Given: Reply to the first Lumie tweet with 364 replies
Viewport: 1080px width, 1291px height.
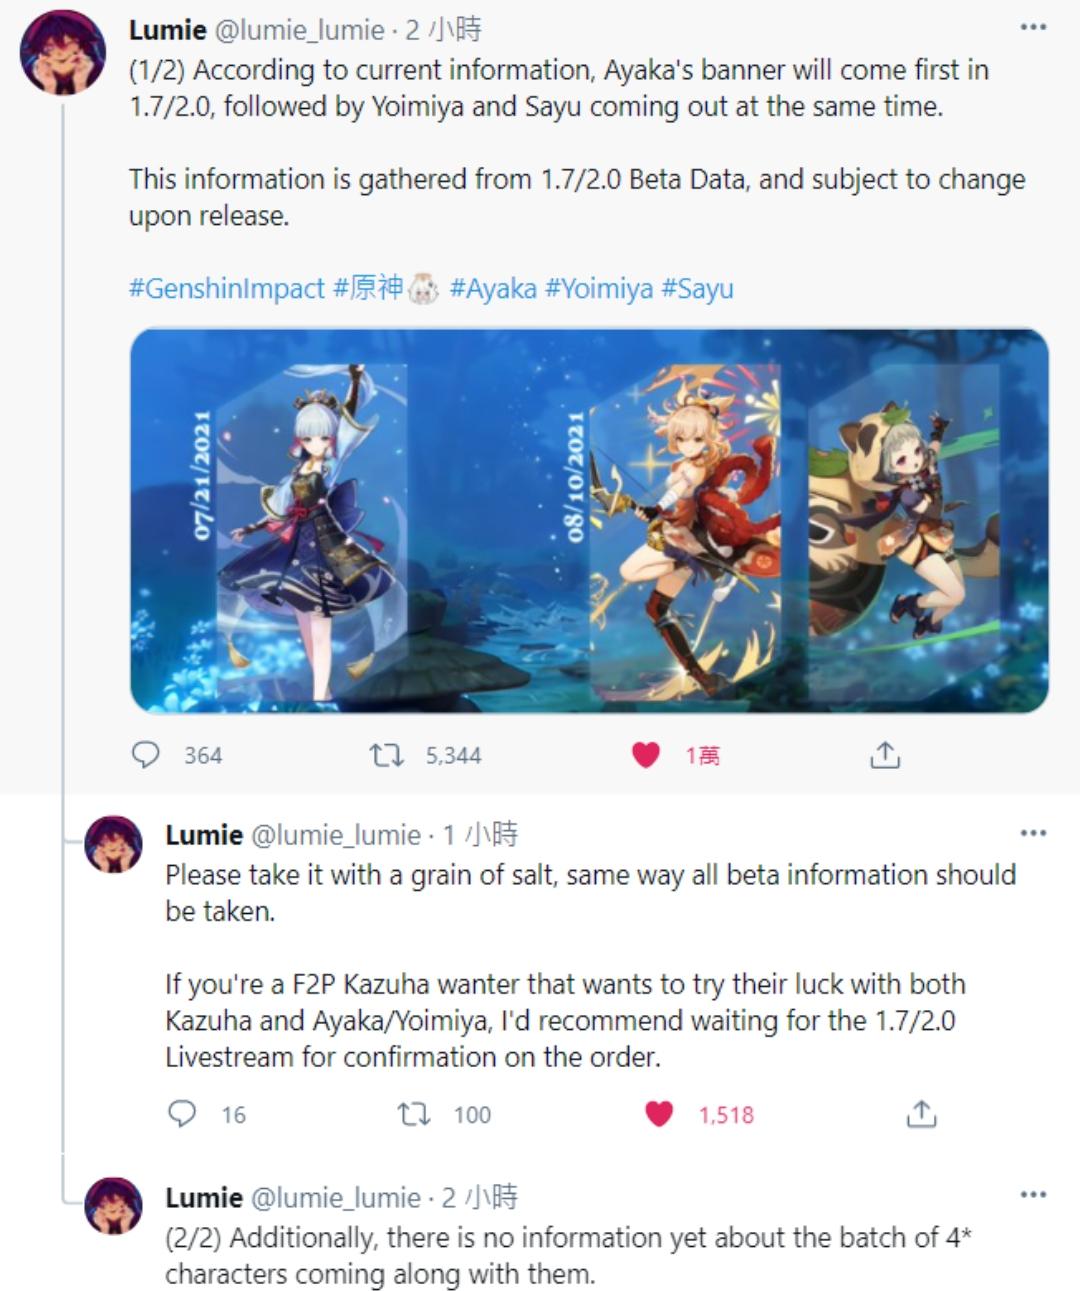Looking at the screenshot, I should click(146, 755).
